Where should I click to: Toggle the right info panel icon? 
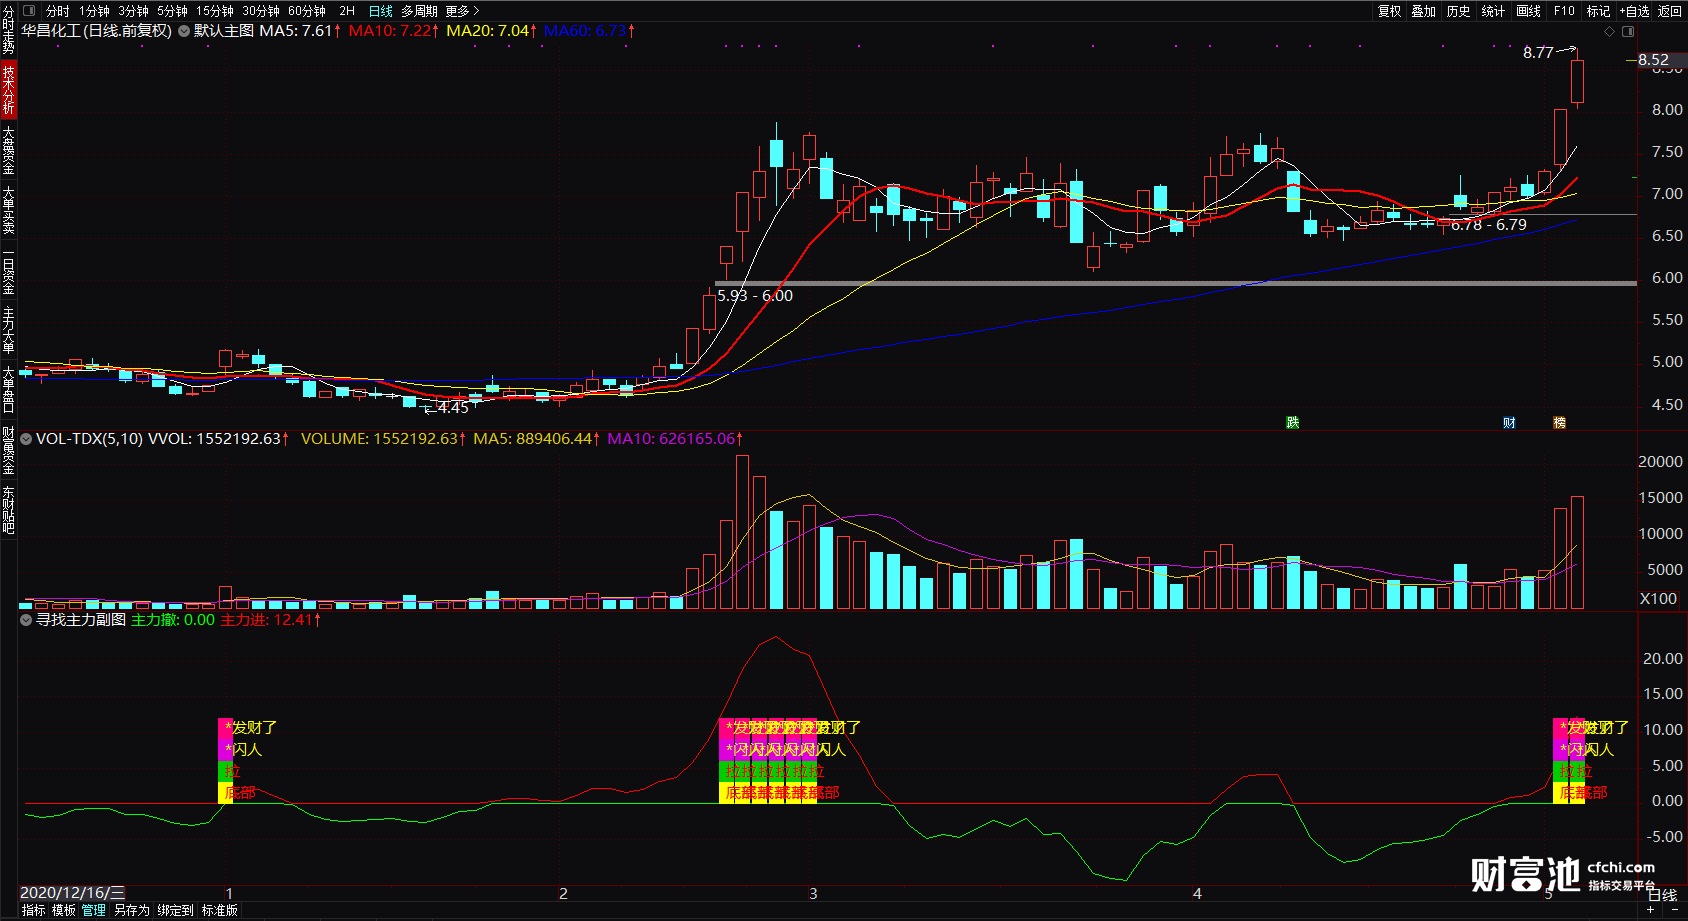pyautogui.click(x=1628, y=31)
